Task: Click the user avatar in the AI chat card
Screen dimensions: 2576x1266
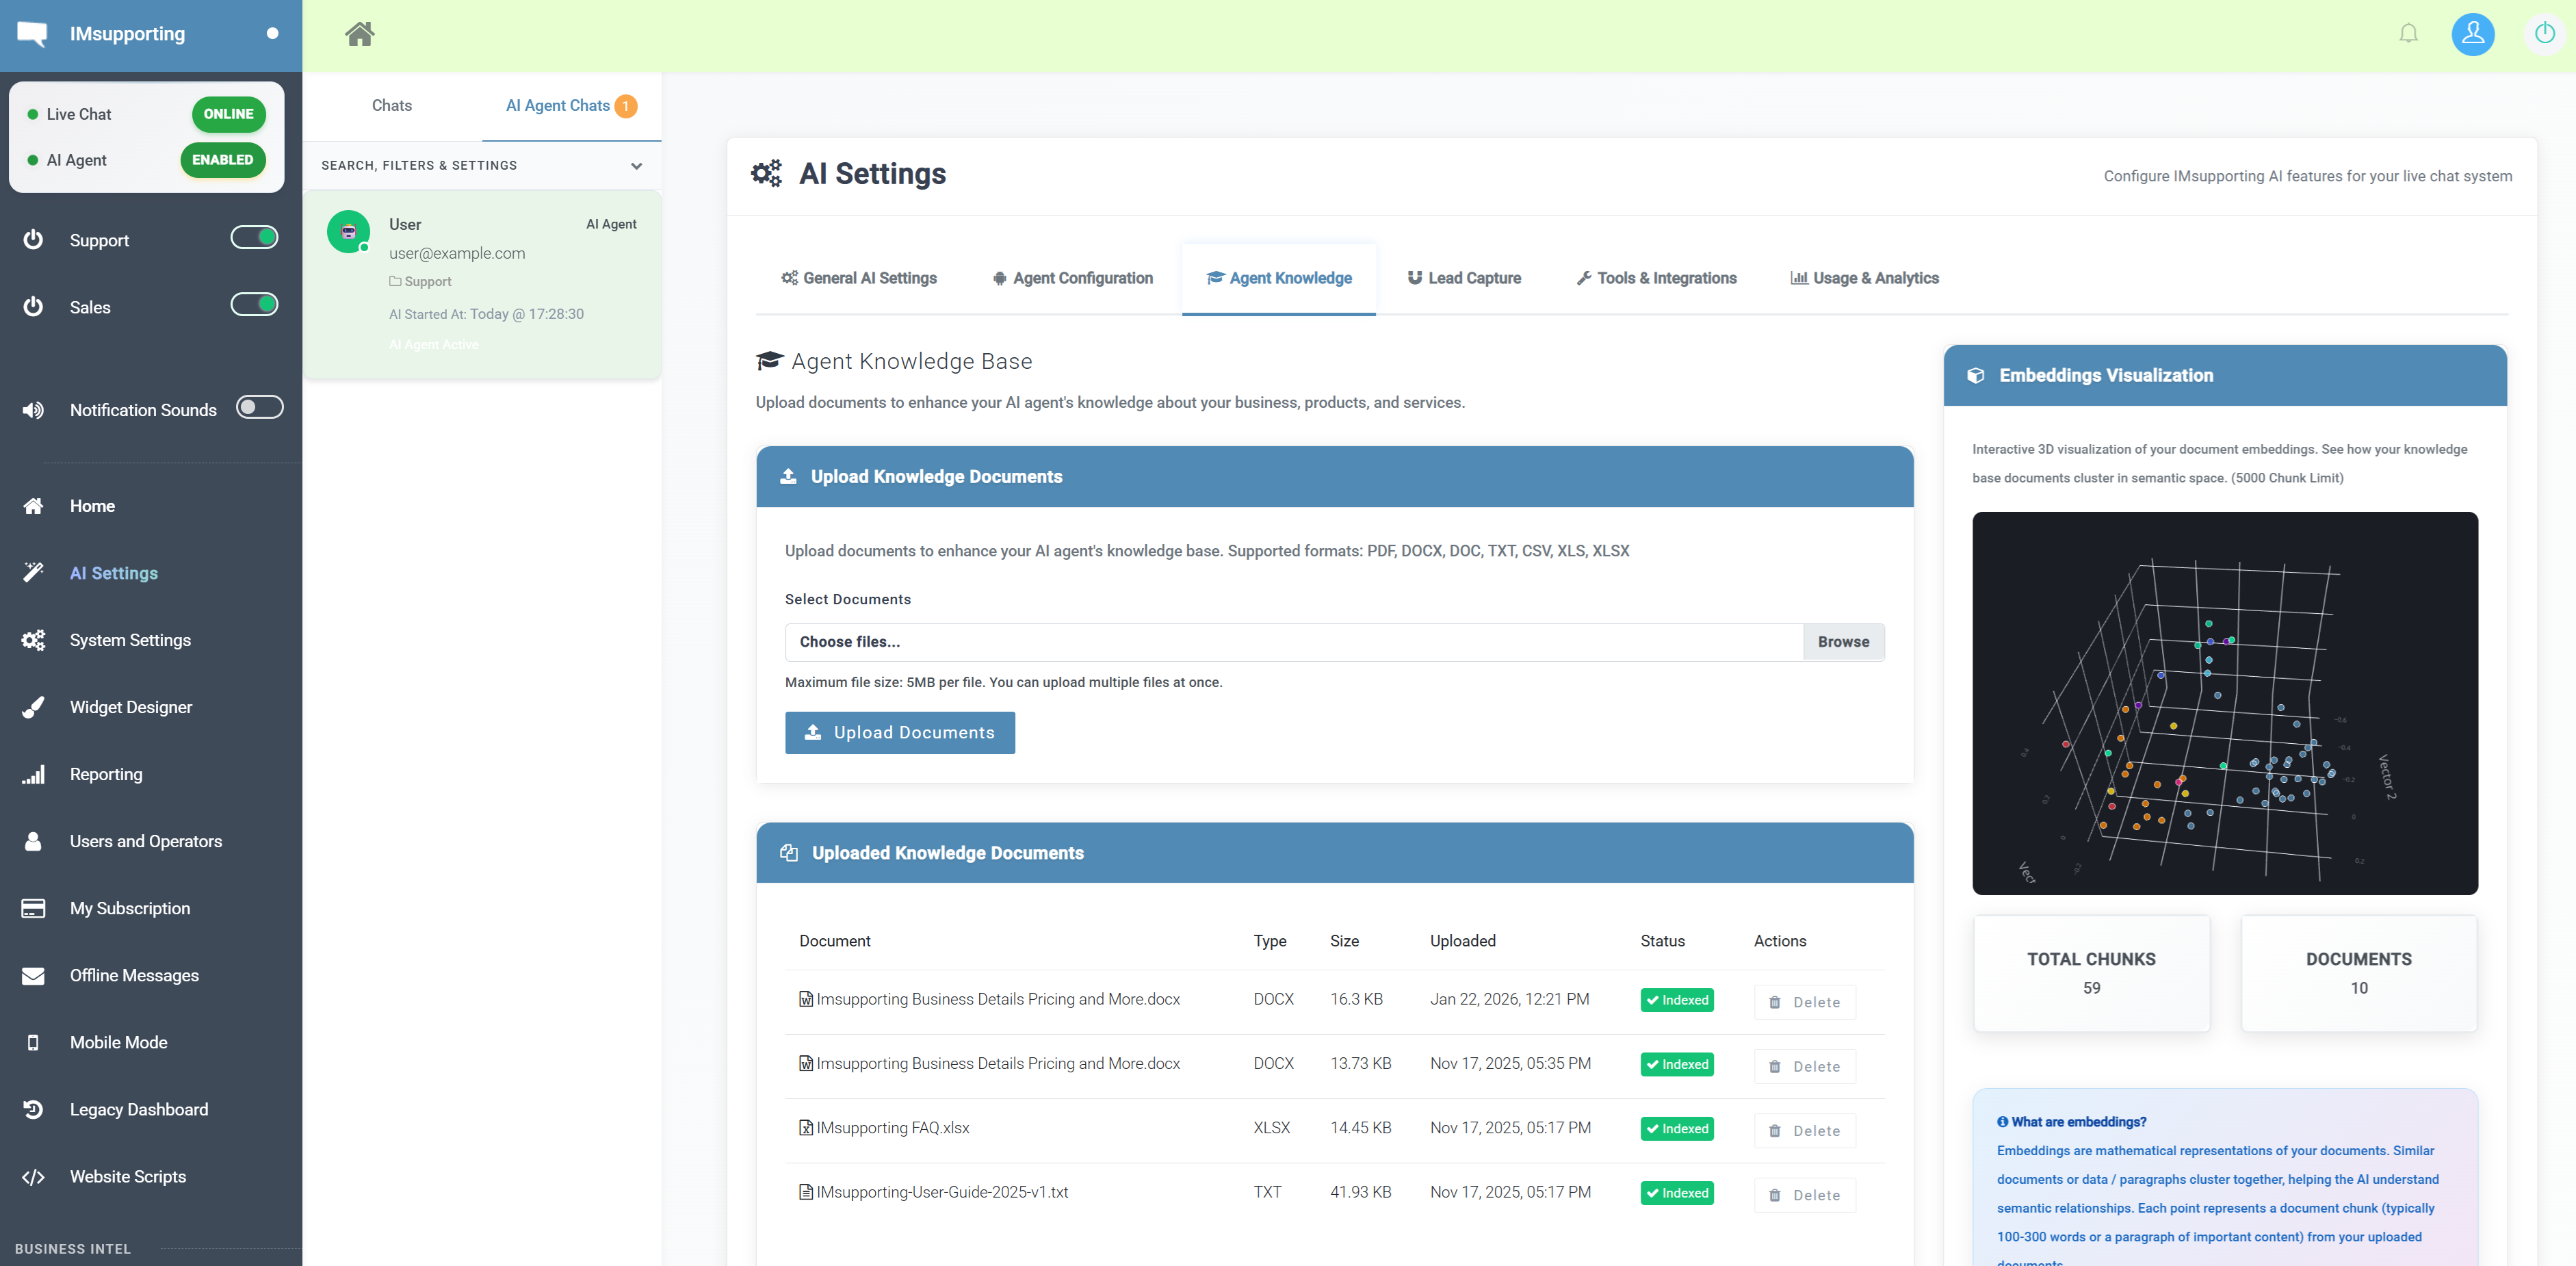Action: coord(348,232)
